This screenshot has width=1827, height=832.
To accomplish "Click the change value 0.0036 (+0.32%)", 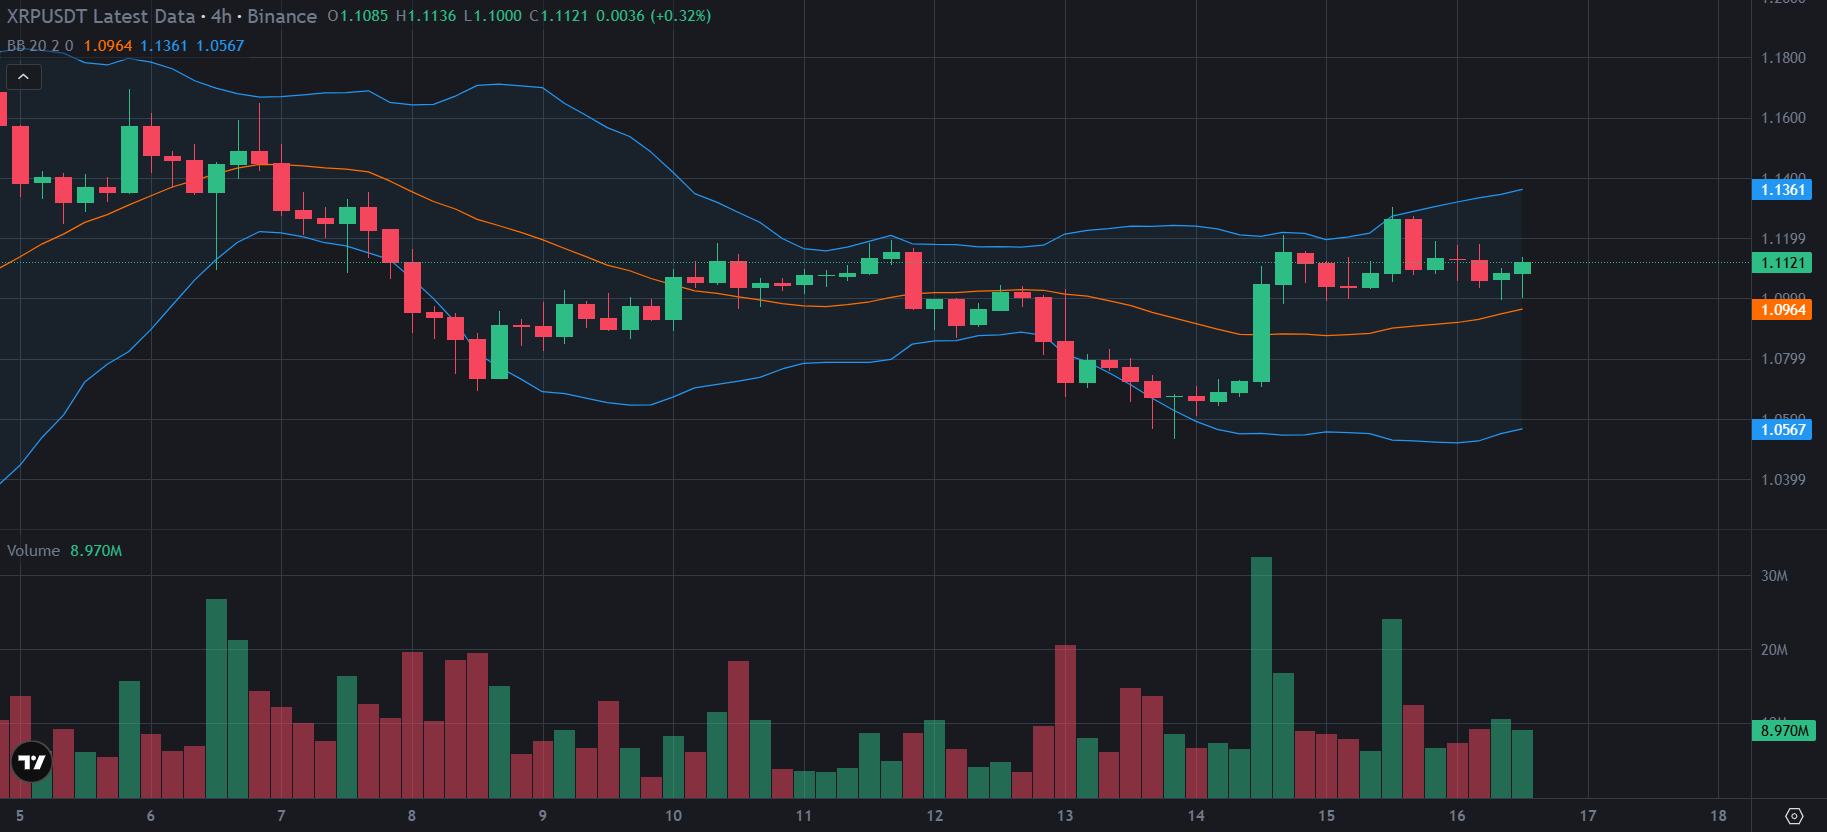I will [654, 16].
